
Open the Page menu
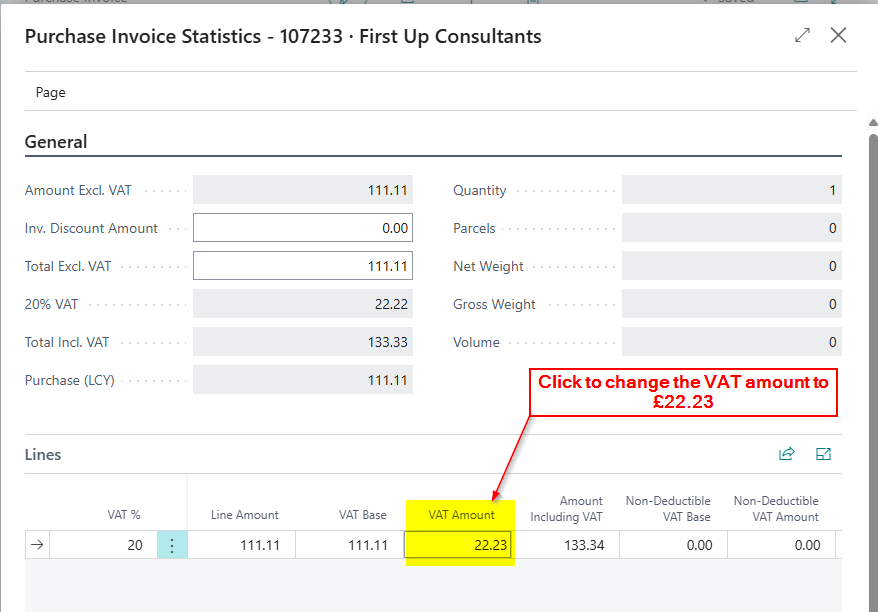pos(50,92)
